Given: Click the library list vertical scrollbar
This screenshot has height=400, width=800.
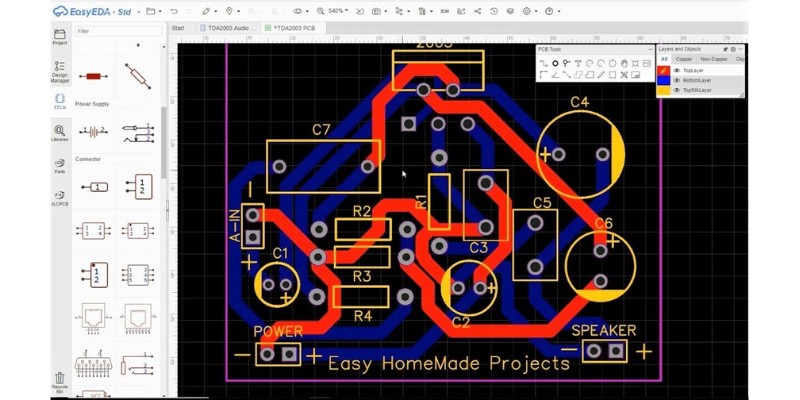Looking at the screenshot, I should coord(164,143).
